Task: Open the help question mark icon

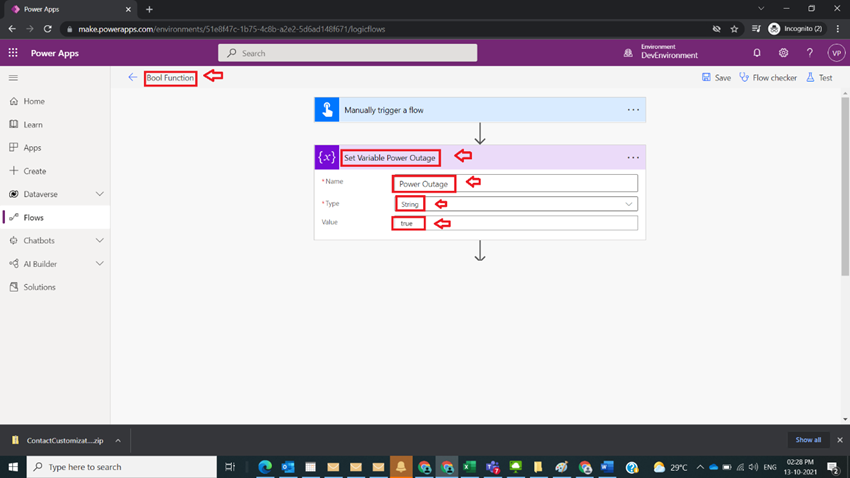Action: [x=809, y=53]
